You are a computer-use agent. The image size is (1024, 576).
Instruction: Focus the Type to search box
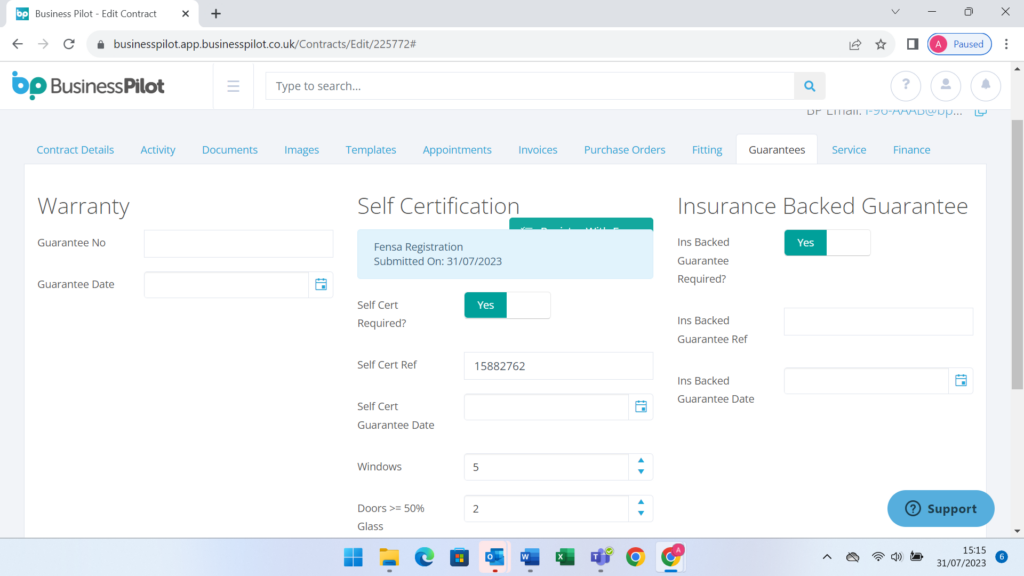click(x=530, y=86)
